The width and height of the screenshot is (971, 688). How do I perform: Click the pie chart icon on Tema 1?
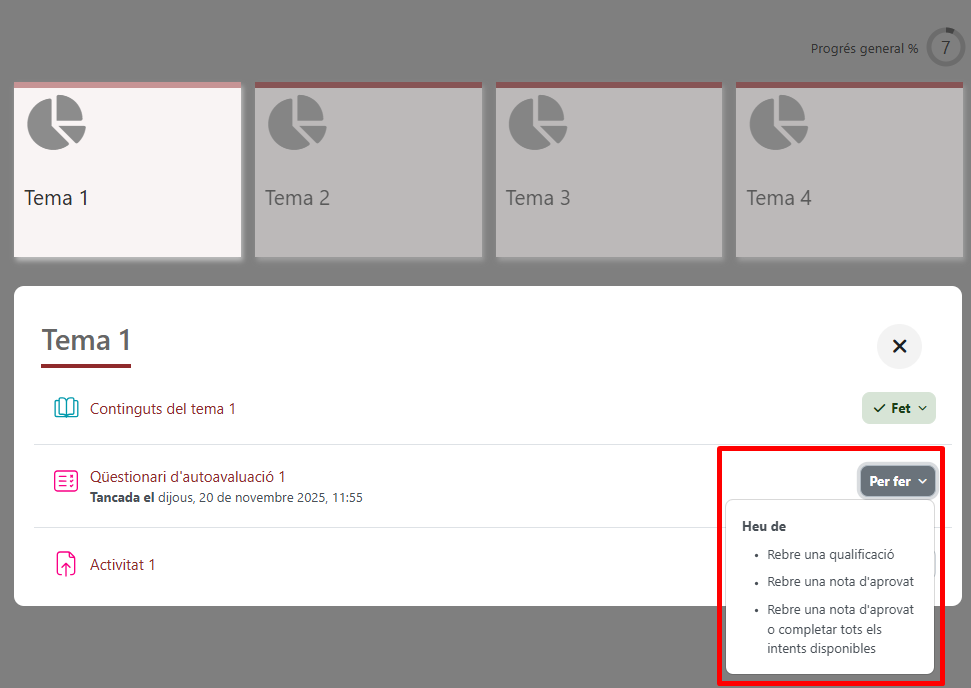click(56, 123)
